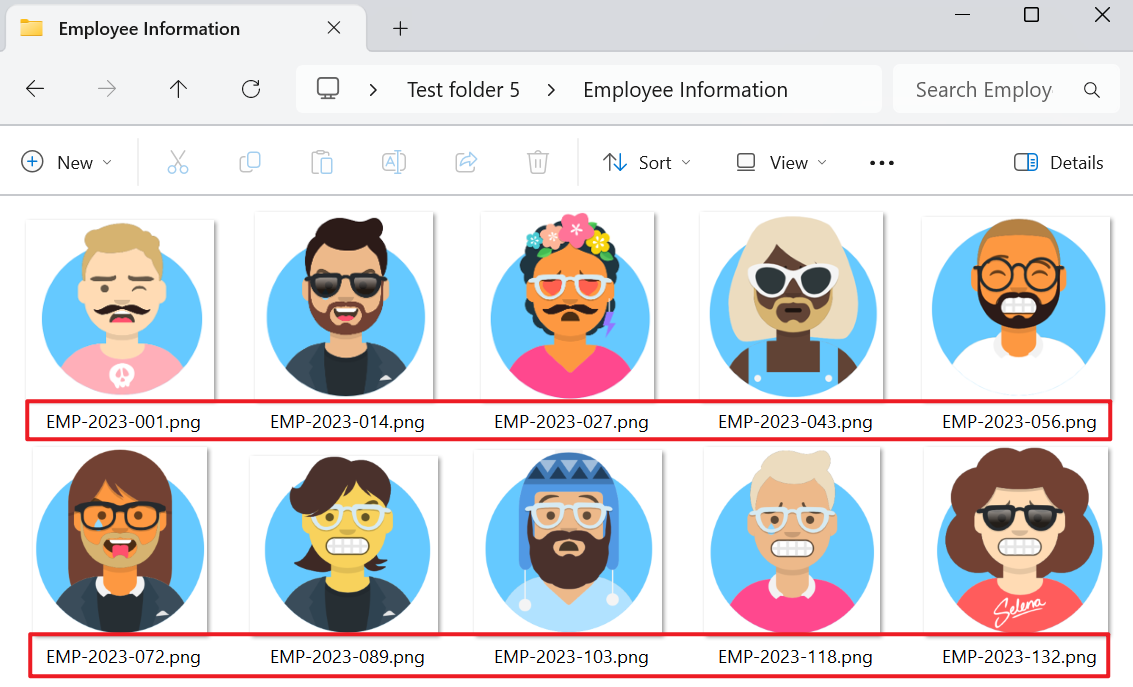The height and width of the screenshot is (687, 1133).
Task: Select the Employee Information tab
Action: (x=148, y=28)
